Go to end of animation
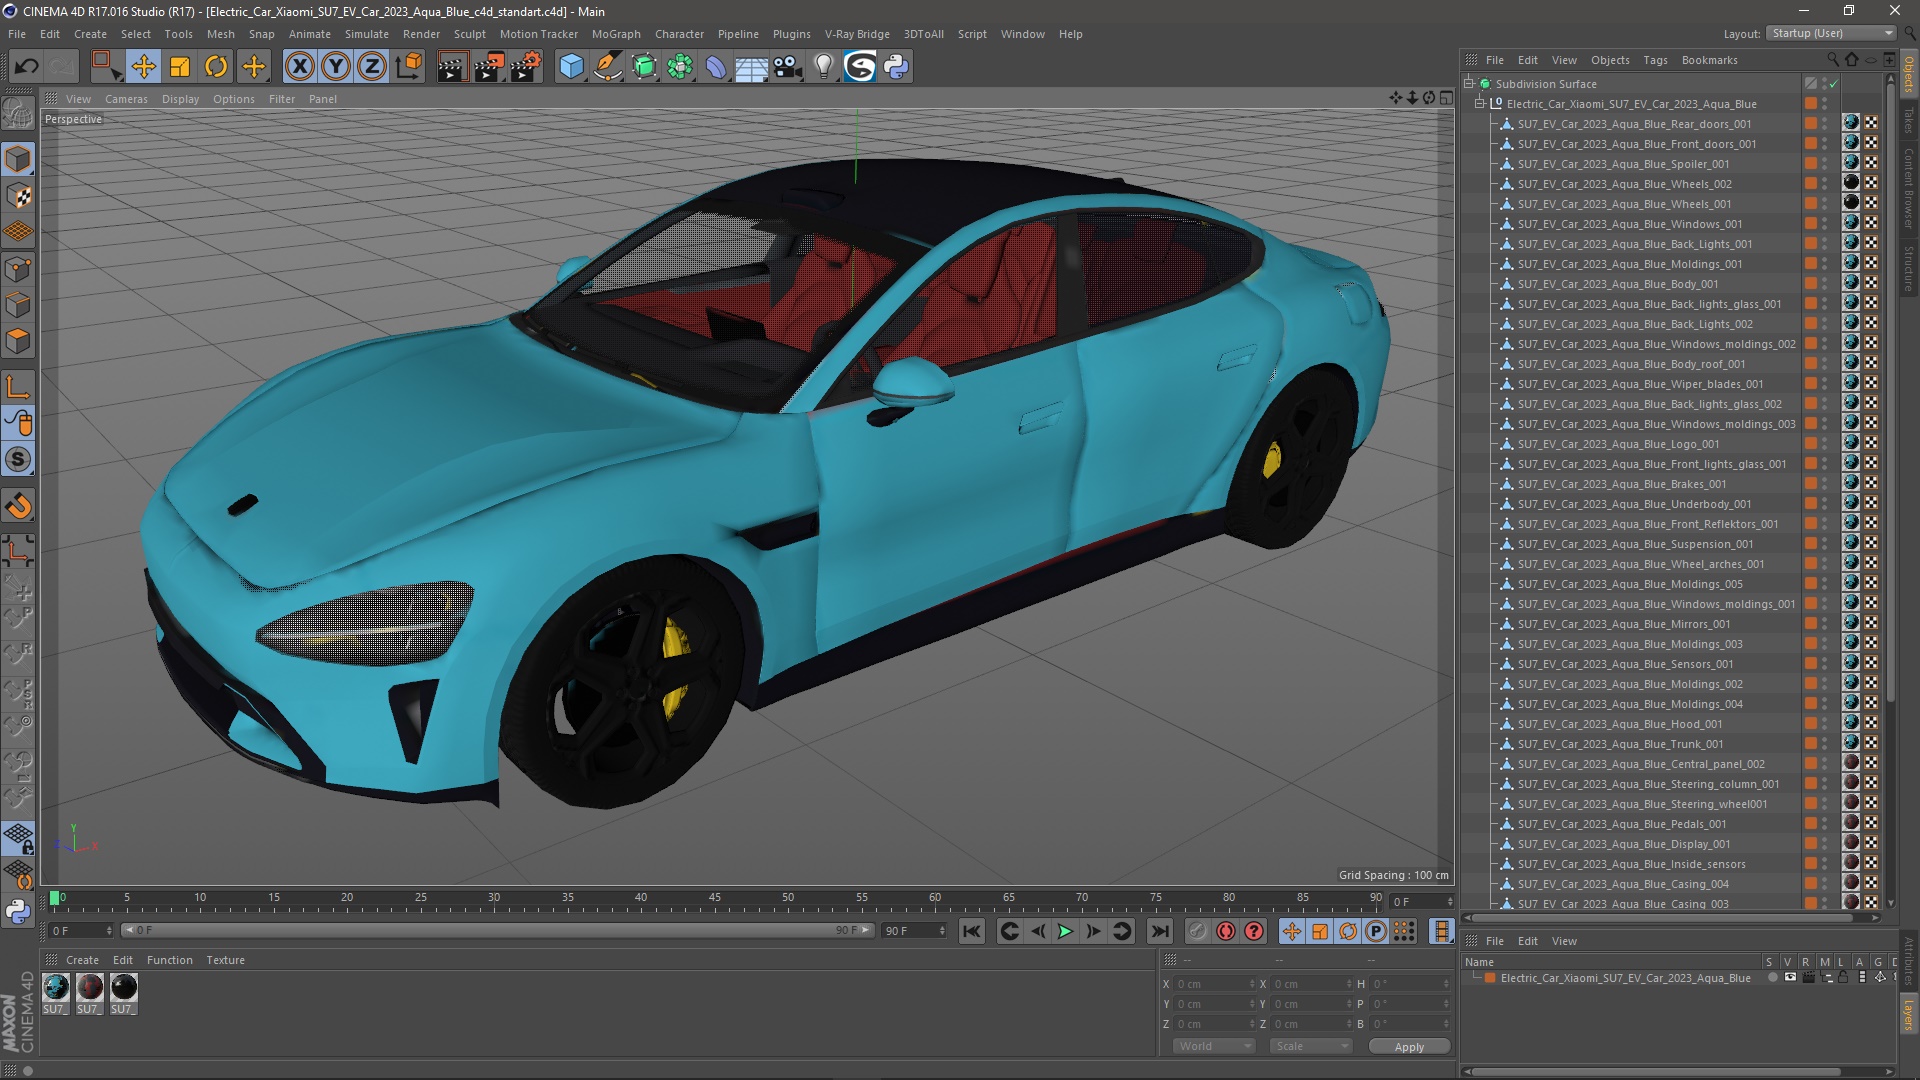Image resolution: width=1920 pixels, height=1080 pixels. coord(1159,931)
